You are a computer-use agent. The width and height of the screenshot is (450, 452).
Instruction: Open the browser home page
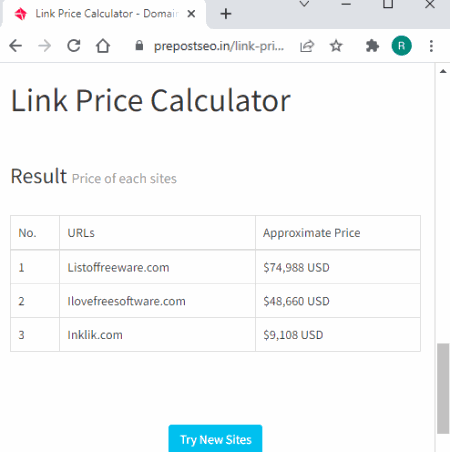click(103, 46)
